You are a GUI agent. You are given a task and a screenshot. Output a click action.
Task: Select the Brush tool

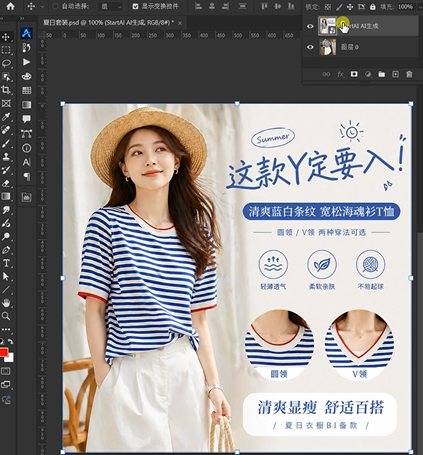point(6,143)
